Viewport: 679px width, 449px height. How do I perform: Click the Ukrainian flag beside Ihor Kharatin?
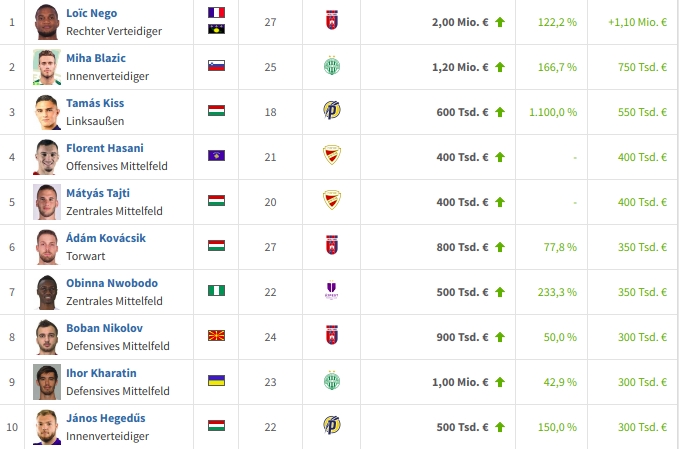216,381
